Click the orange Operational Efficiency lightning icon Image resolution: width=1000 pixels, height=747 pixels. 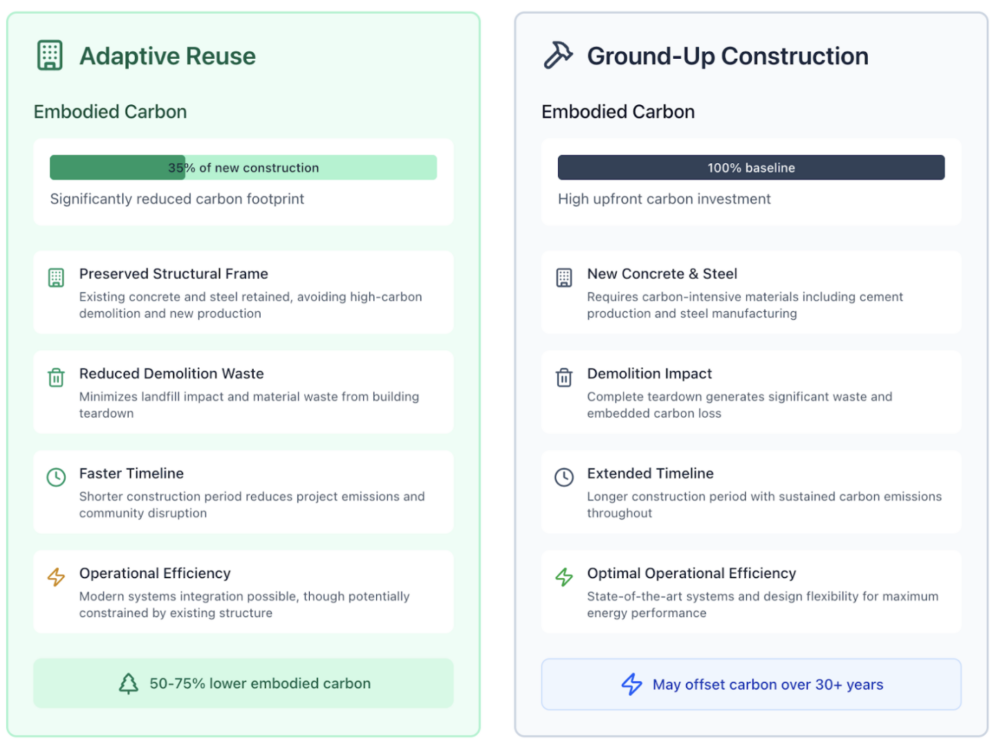pos(56,577)
